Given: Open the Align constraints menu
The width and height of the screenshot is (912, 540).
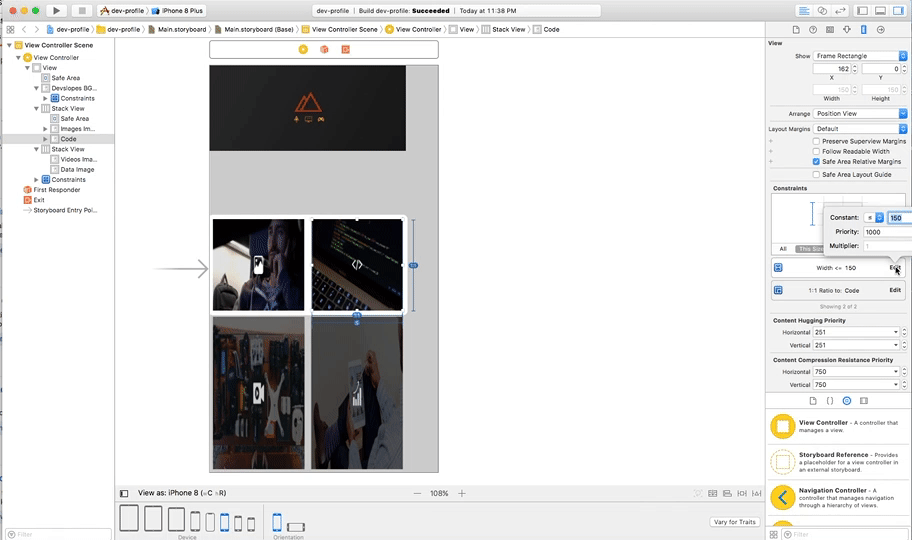Looking at the screenshot, I should click(x=727, y=493).
